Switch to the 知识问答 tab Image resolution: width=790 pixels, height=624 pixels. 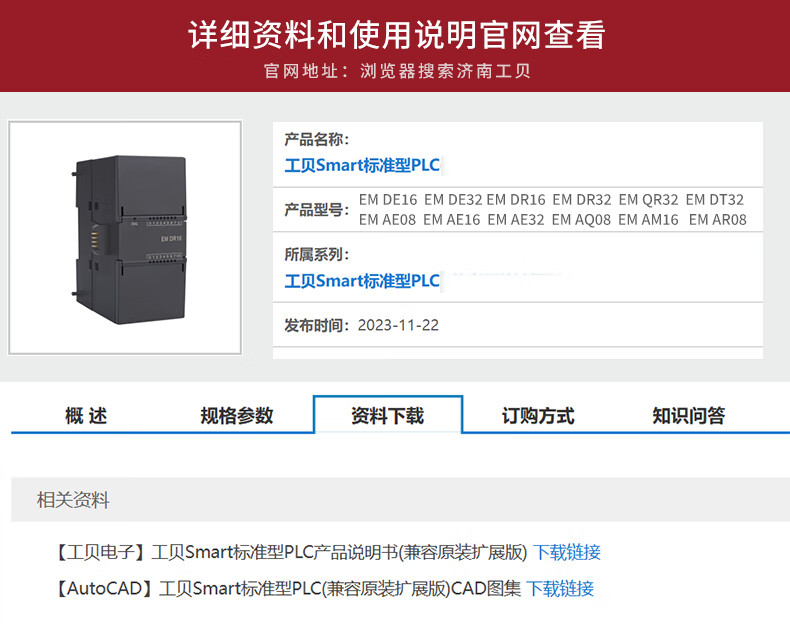688,416
